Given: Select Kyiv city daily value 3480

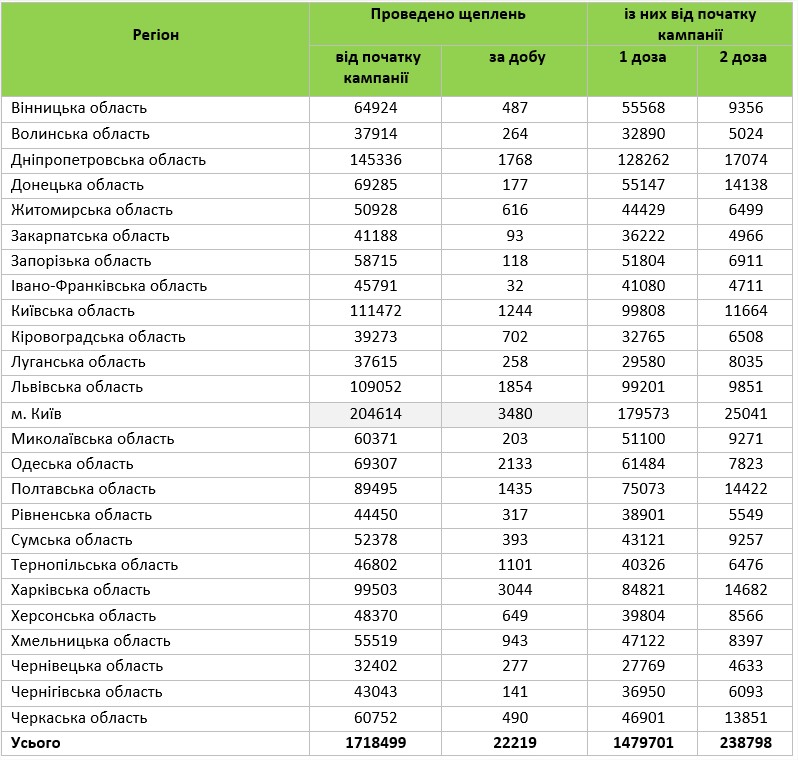Looking at the screenshot, I should coord(517,413).
